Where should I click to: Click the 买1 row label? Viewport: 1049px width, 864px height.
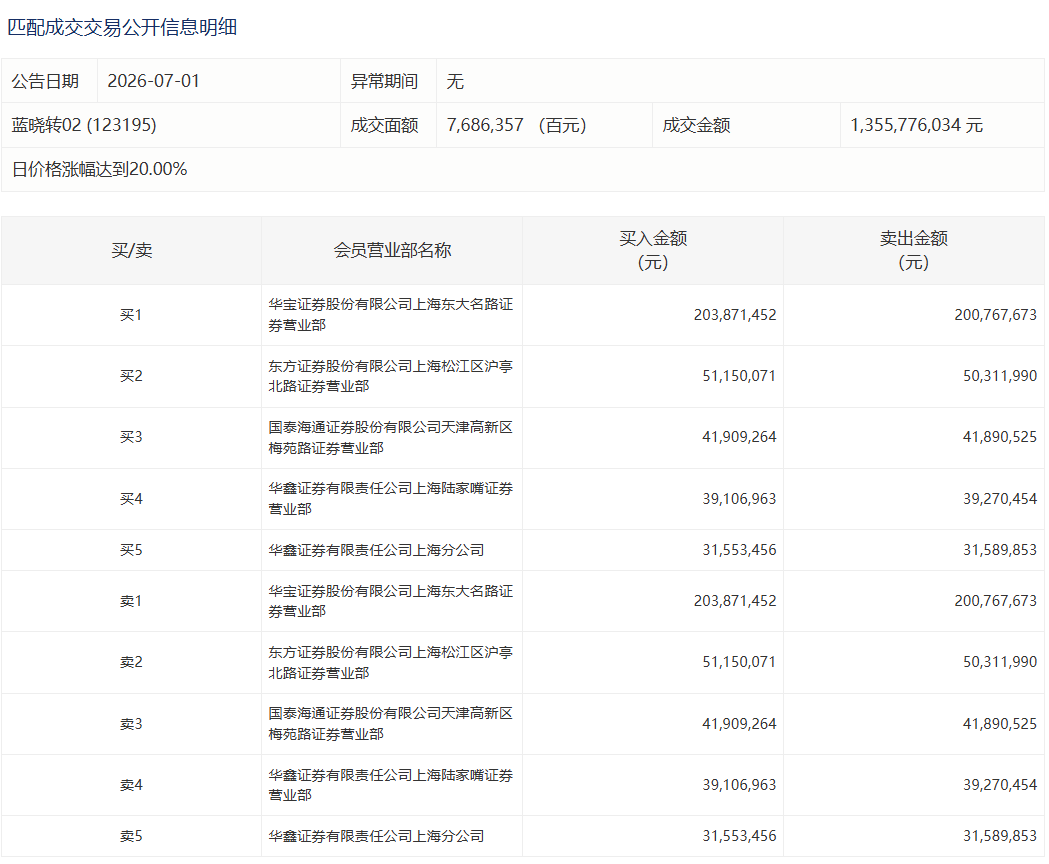131,315
